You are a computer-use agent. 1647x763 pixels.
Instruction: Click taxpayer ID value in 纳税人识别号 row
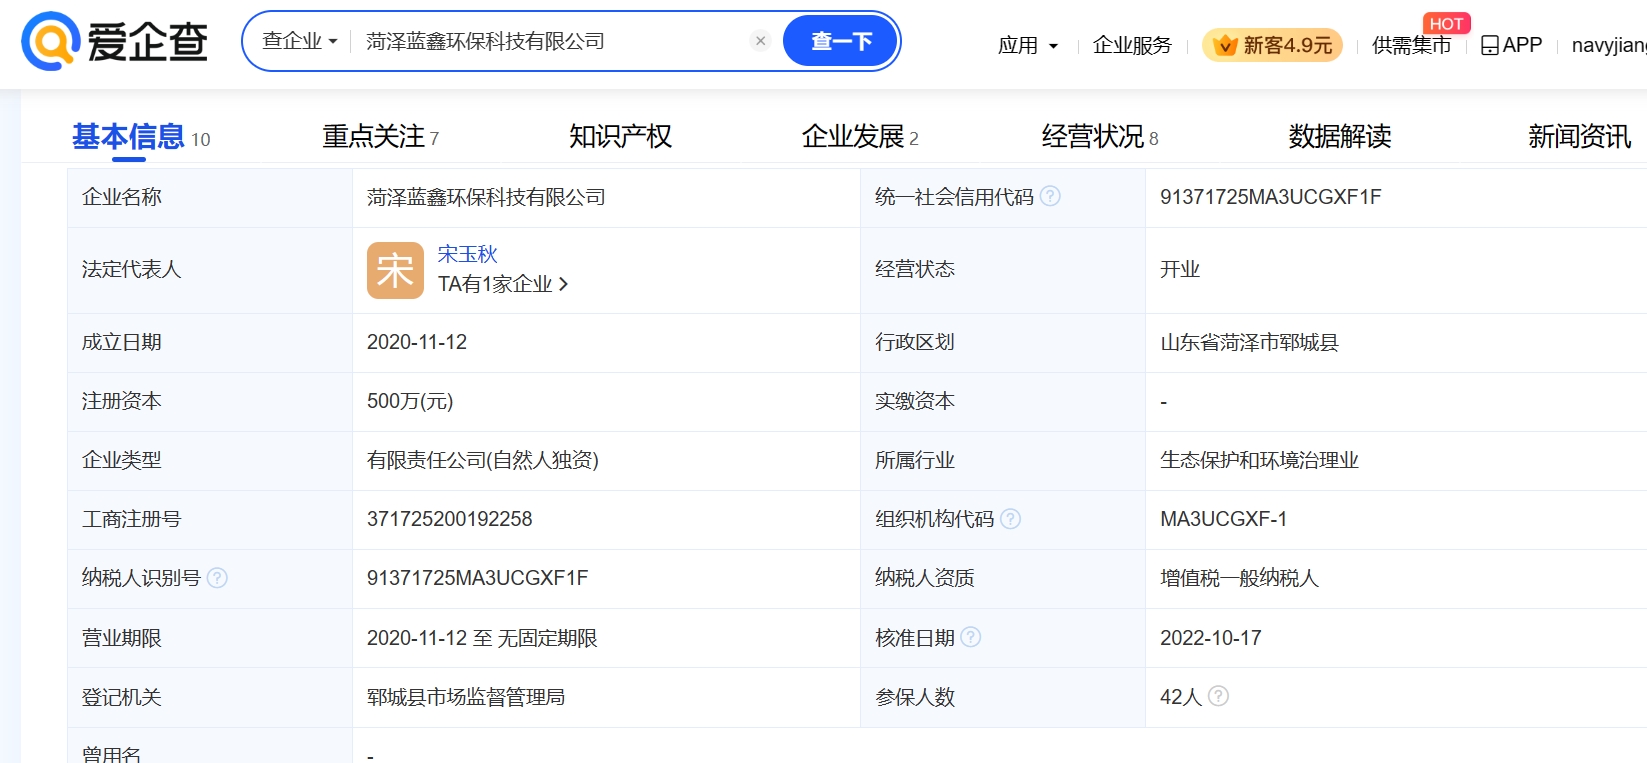click(x=477, y=578)
